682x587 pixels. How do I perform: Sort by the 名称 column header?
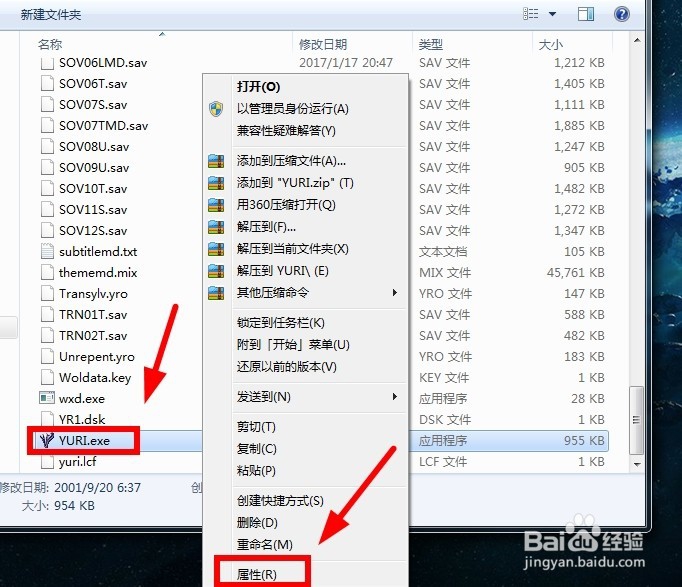(50, 44)
